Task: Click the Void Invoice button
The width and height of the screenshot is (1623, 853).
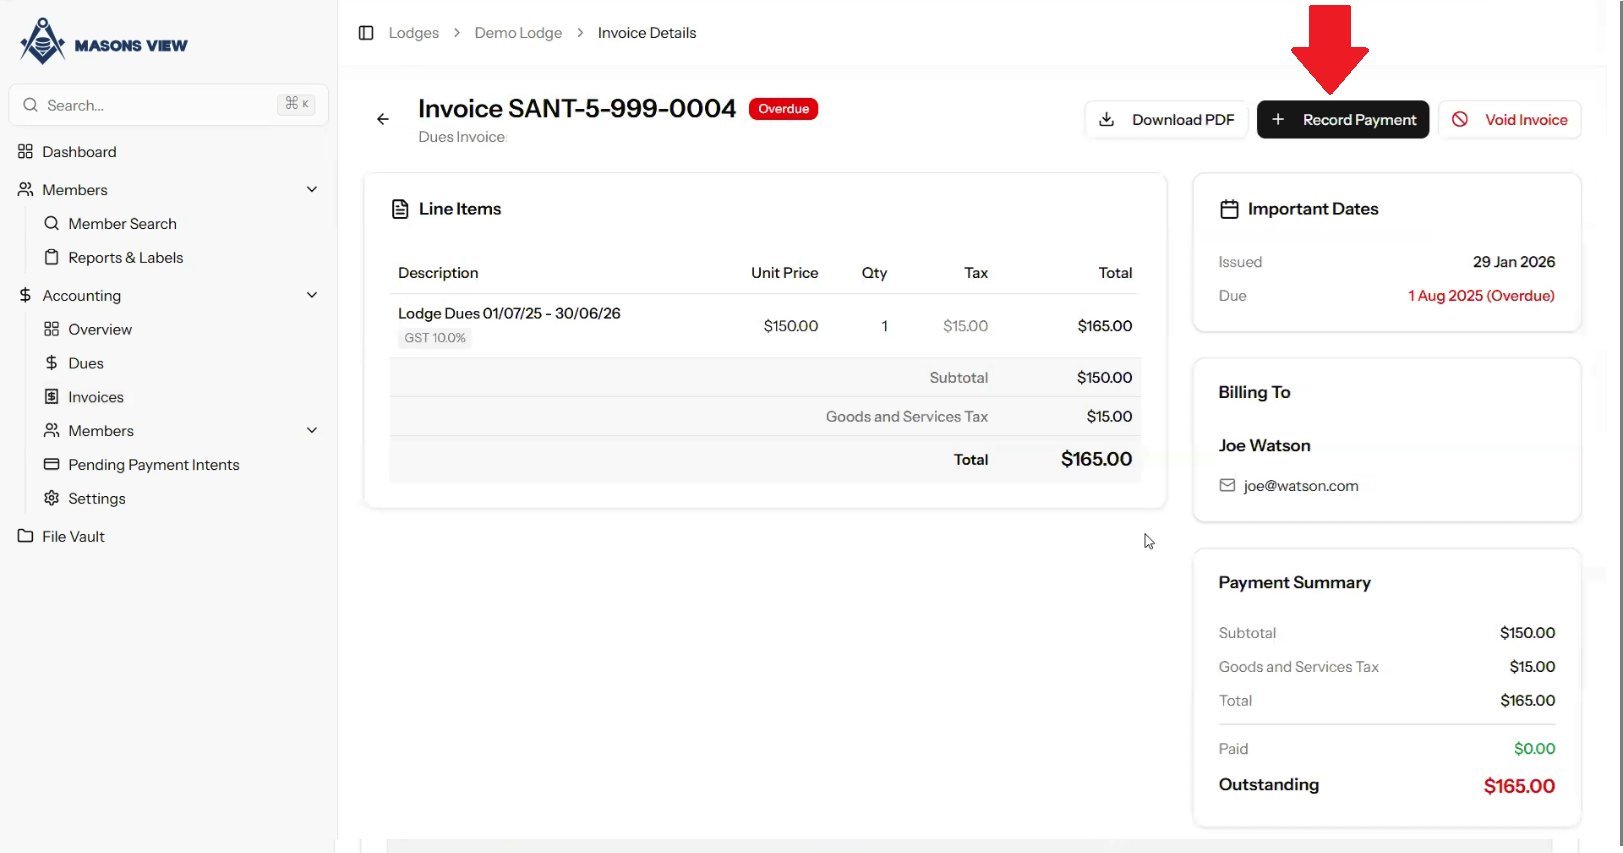Action: click(1509, 120)
